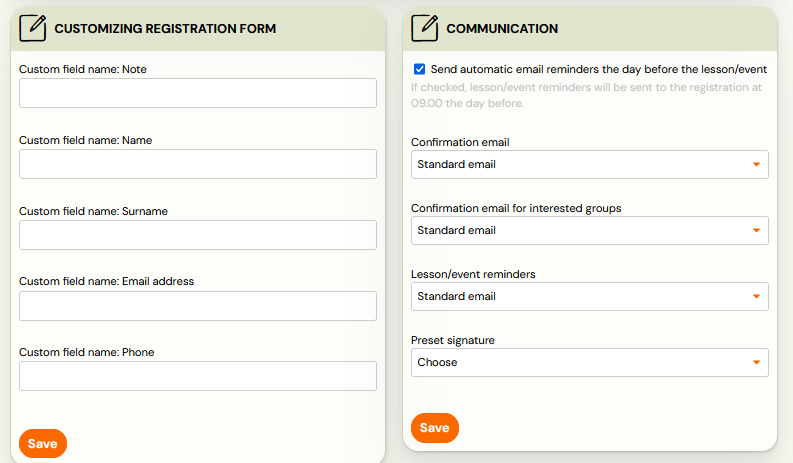This screenshot has width=793, height=463.
Task: Click the Note custom field name input
Action: (198, 93)
